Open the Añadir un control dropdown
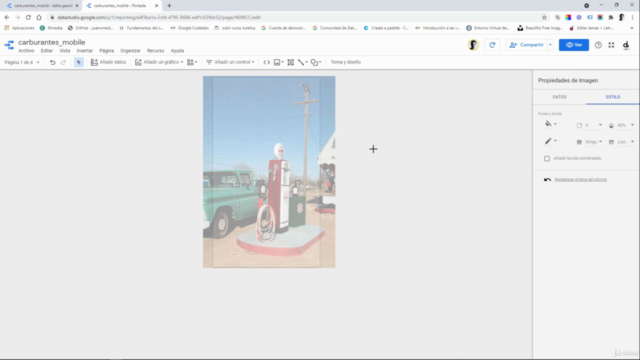The image size is (640, 360). (x=230, y=62)
